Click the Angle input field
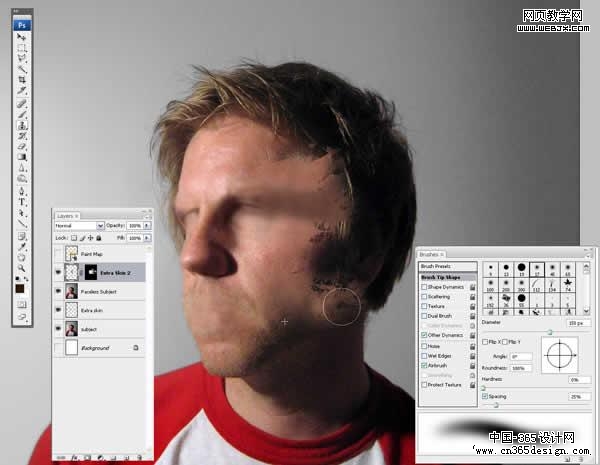This screenshot has height=465, width=600. click(x=521, y=356)
